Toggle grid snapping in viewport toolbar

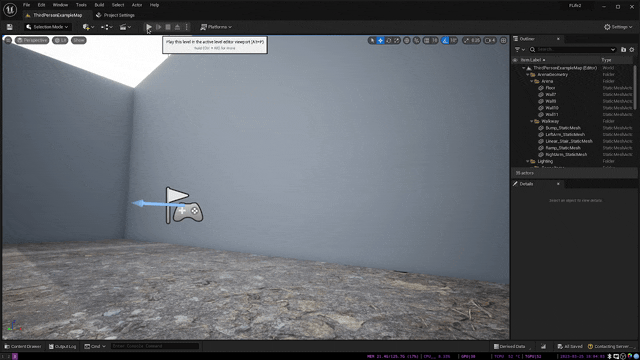[x=427, y=40]
